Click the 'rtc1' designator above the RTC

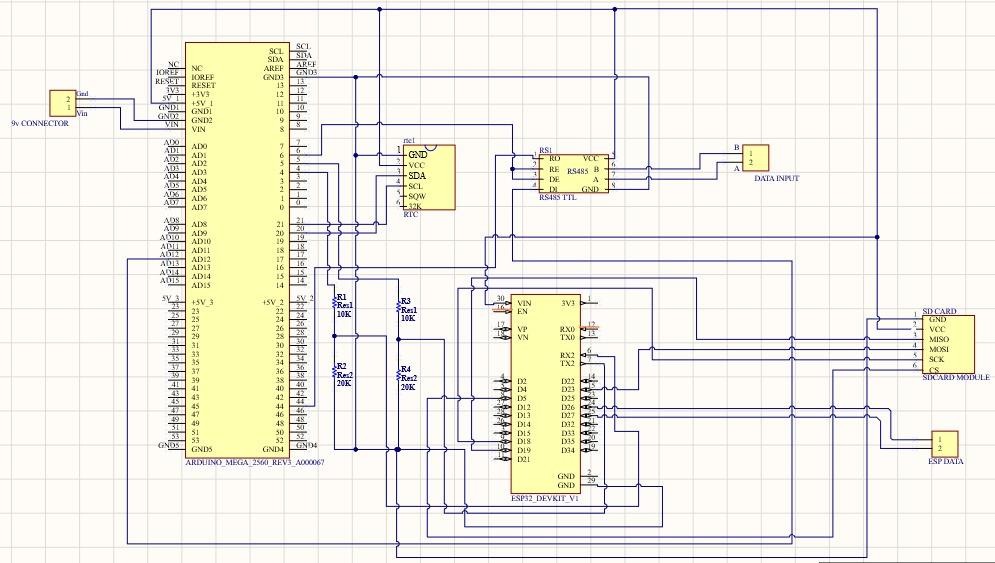click(x=409, y=140)
